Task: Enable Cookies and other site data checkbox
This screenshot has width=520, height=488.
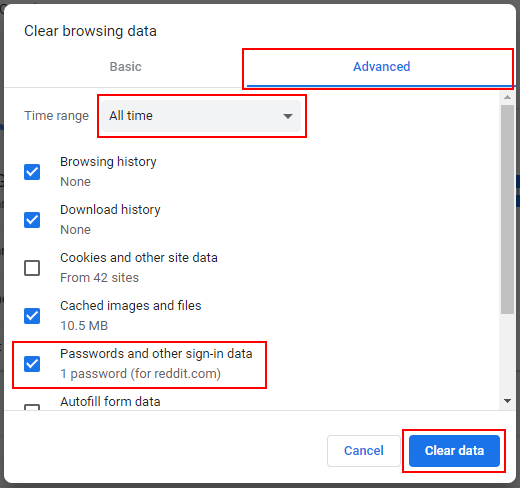Action: tap(32, 268)
